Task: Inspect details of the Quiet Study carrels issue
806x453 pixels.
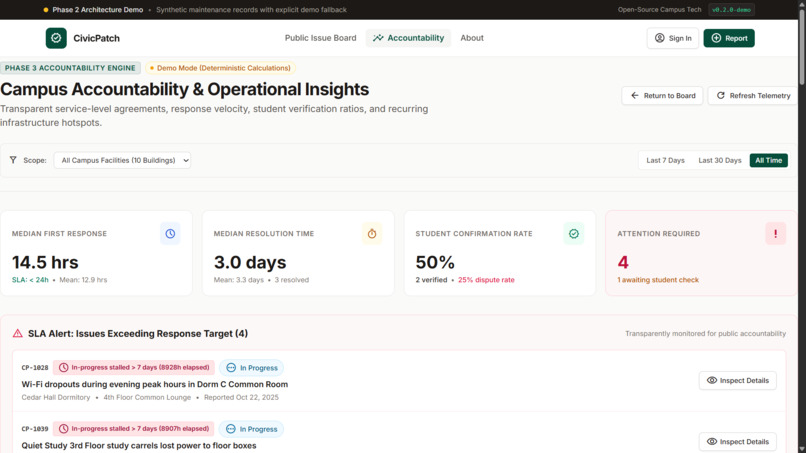Action: [x=738, y=442]
